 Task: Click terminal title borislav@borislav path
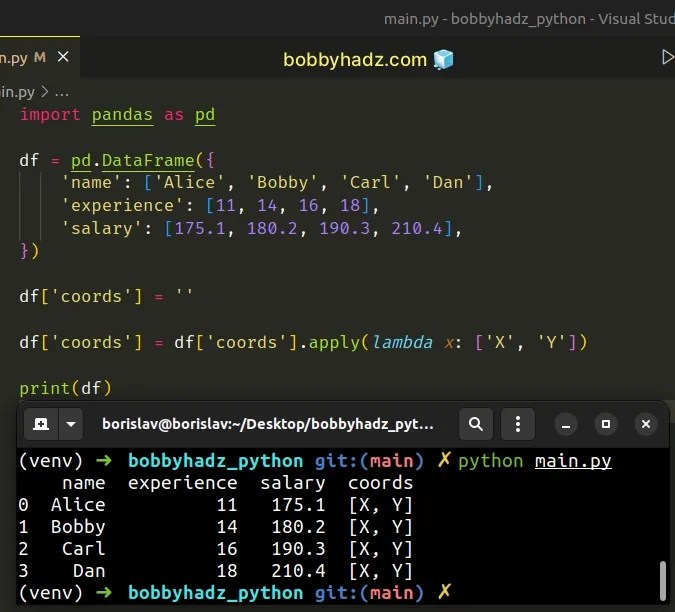(x=268, y=424)
